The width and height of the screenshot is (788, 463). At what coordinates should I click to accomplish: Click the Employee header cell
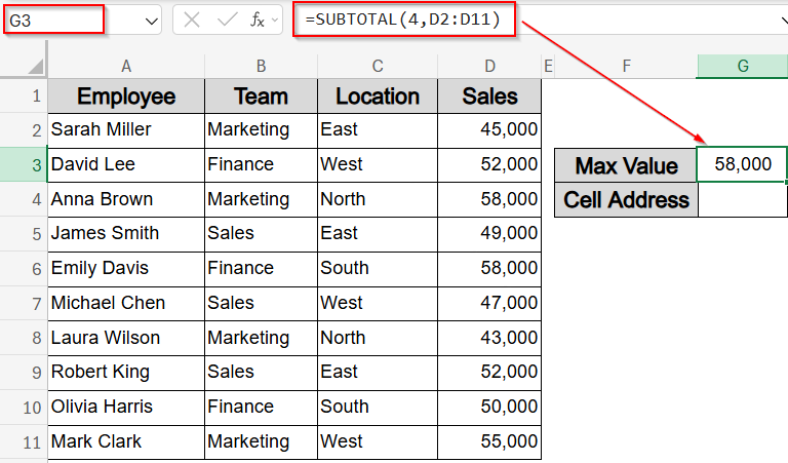pyautogui.click(x=126, y=97)
